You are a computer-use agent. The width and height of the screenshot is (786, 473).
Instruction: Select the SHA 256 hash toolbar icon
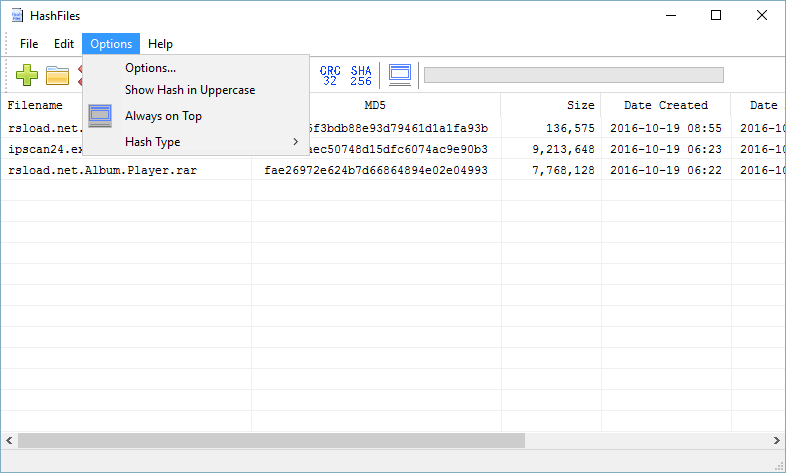tap(361, 75)
